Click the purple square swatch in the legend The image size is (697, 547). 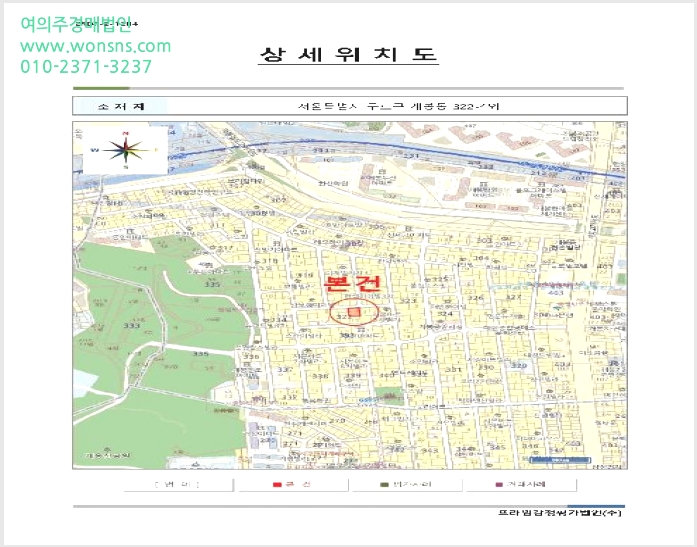pos(499,484)
